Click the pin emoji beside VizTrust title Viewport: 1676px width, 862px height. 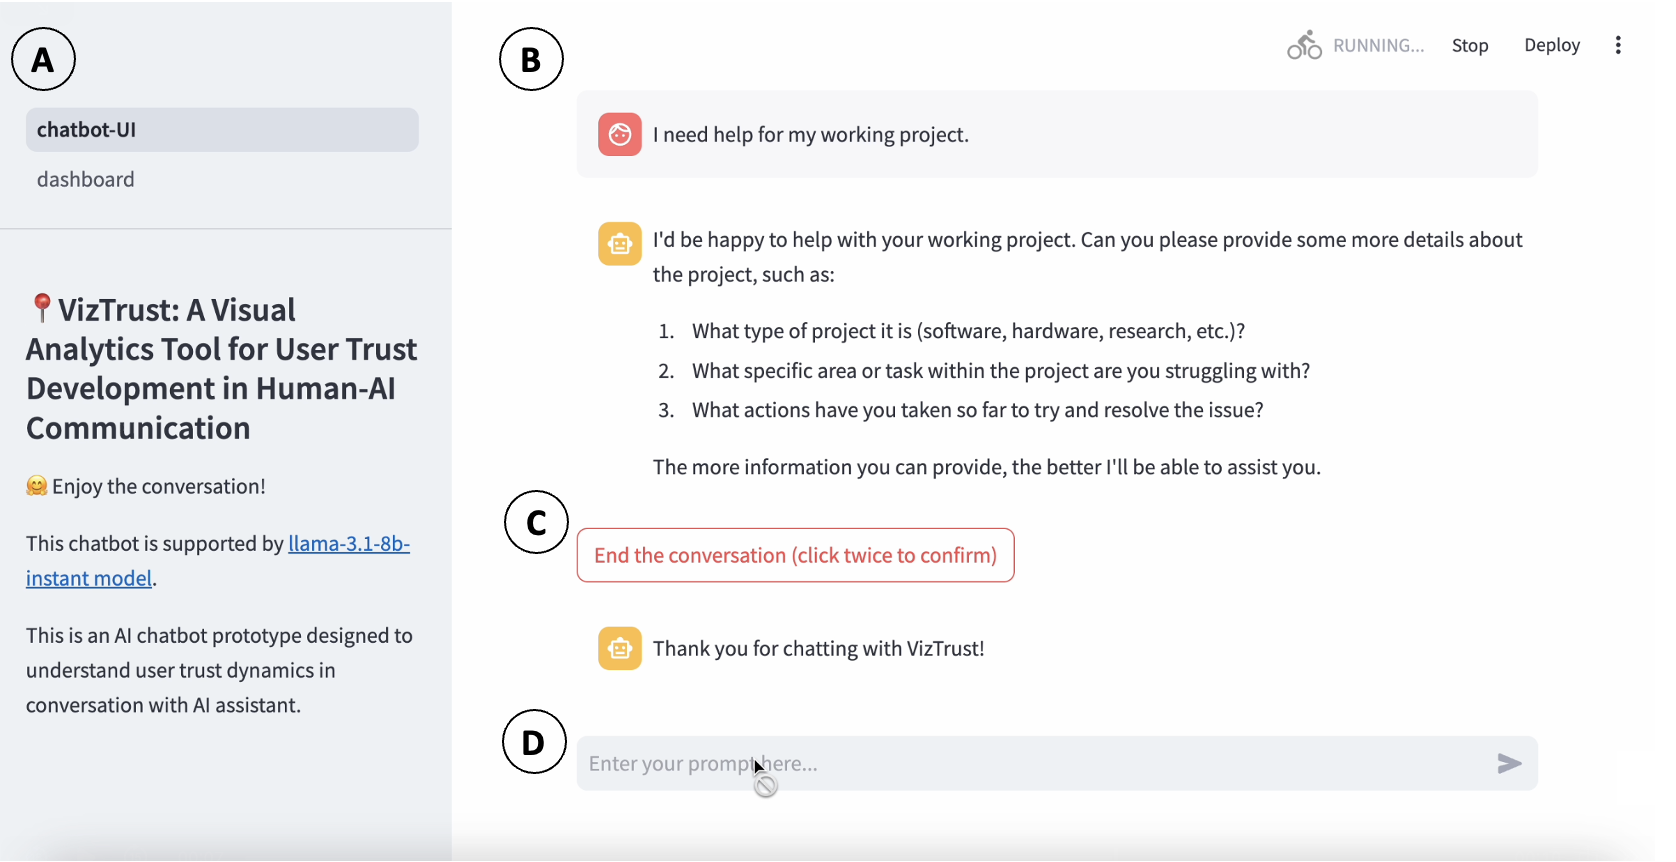click(41, 308)
